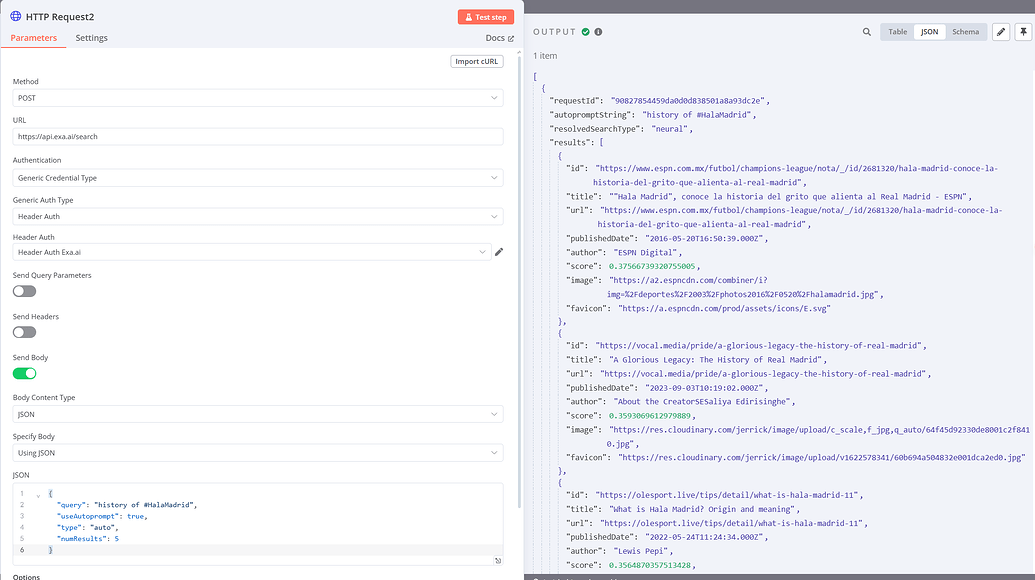The width and height of the screenshot is (1035, 580).
Task: Expand the JSON editor using its corner icon
Action: coord(497,561)
